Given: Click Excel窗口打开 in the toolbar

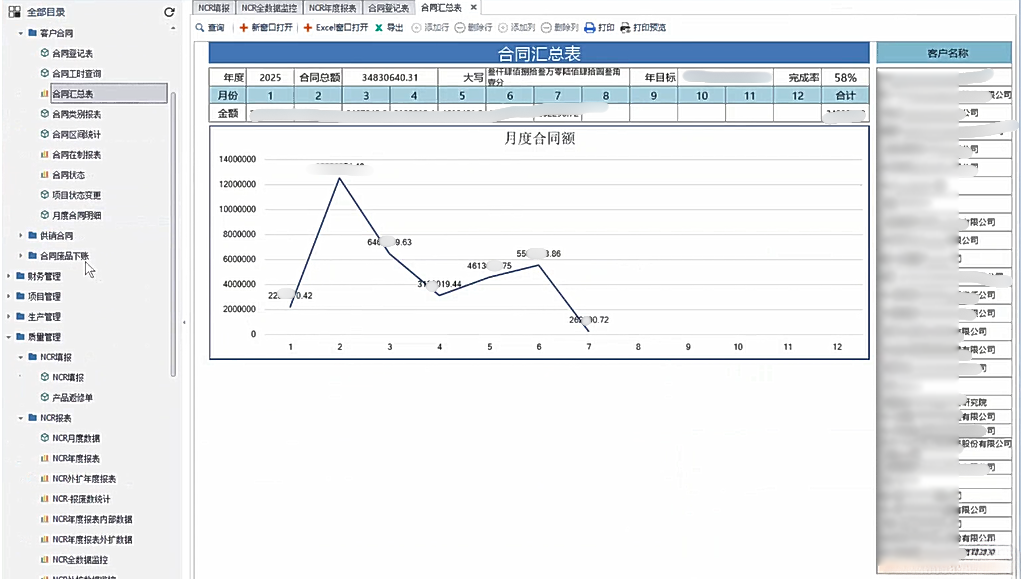Looking at the screenshot, I should click(335, 27).
